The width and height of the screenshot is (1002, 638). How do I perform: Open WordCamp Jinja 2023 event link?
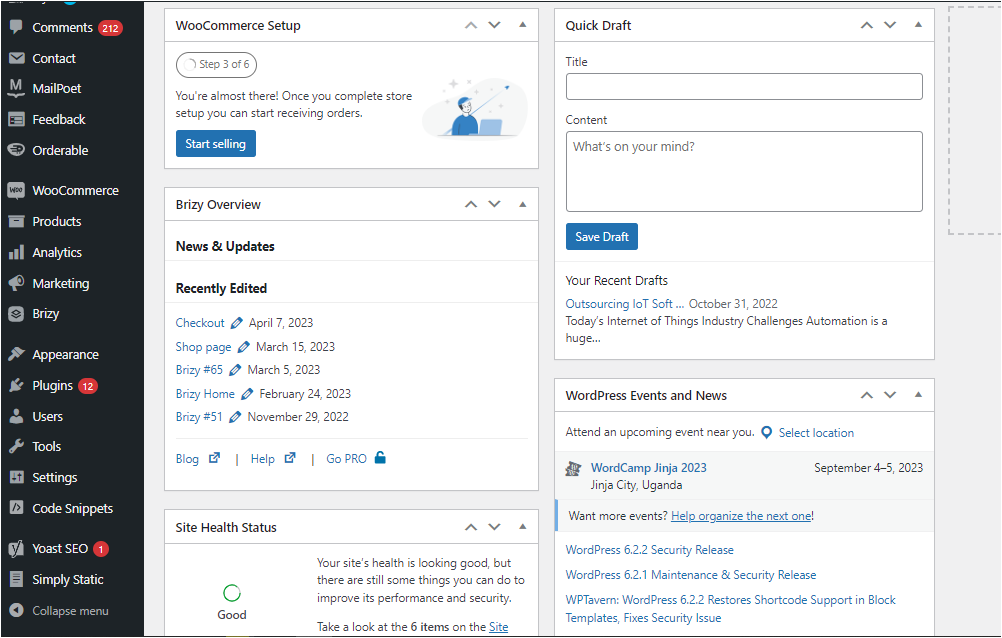(649, 468)
